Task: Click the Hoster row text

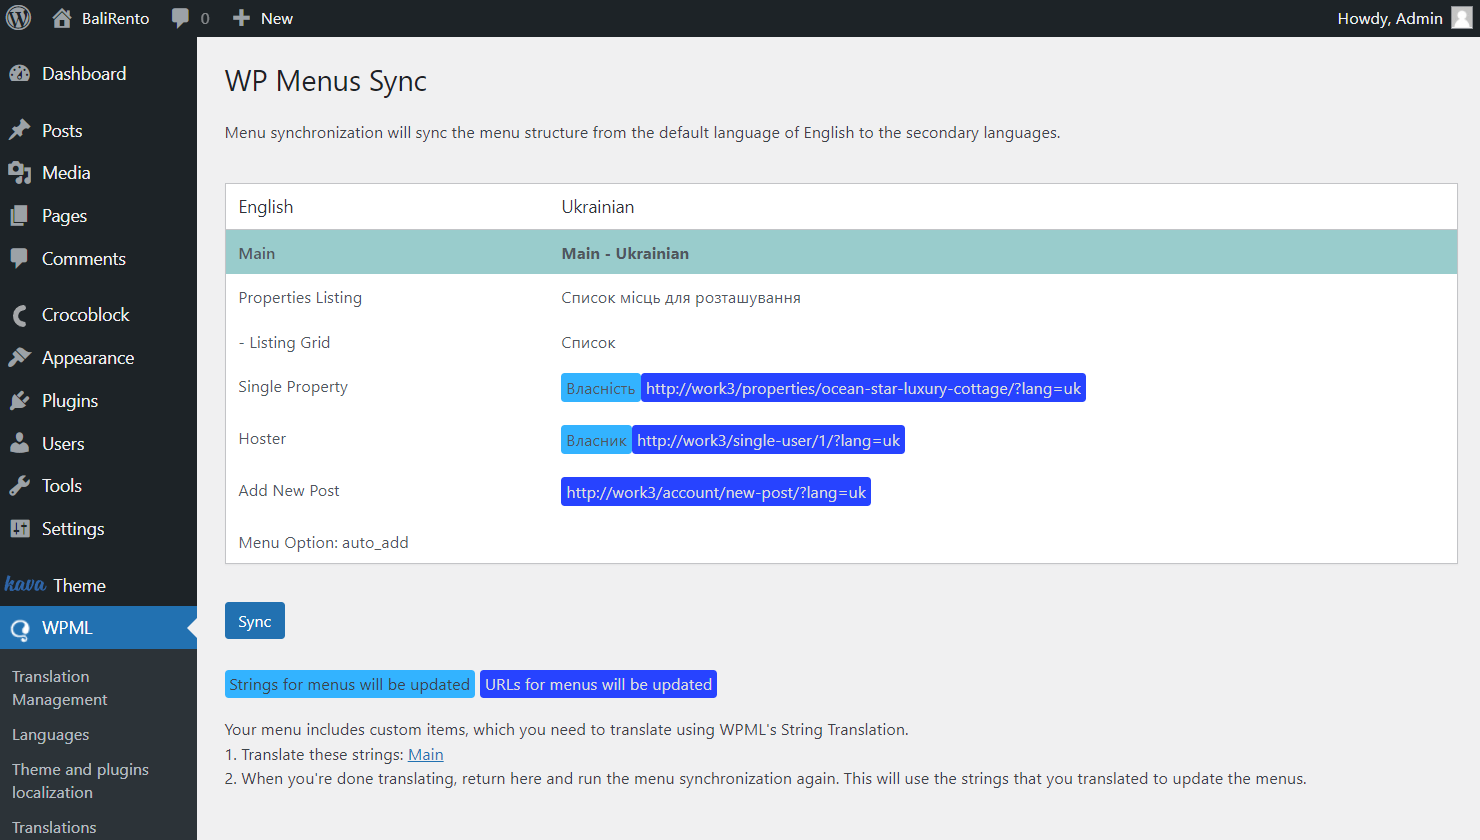Action: click(x=262, y=439)
